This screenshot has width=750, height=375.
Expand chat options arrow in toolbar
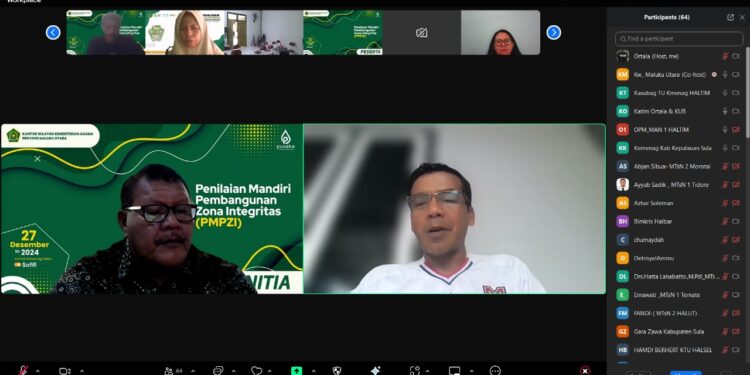tap(233, 371)
